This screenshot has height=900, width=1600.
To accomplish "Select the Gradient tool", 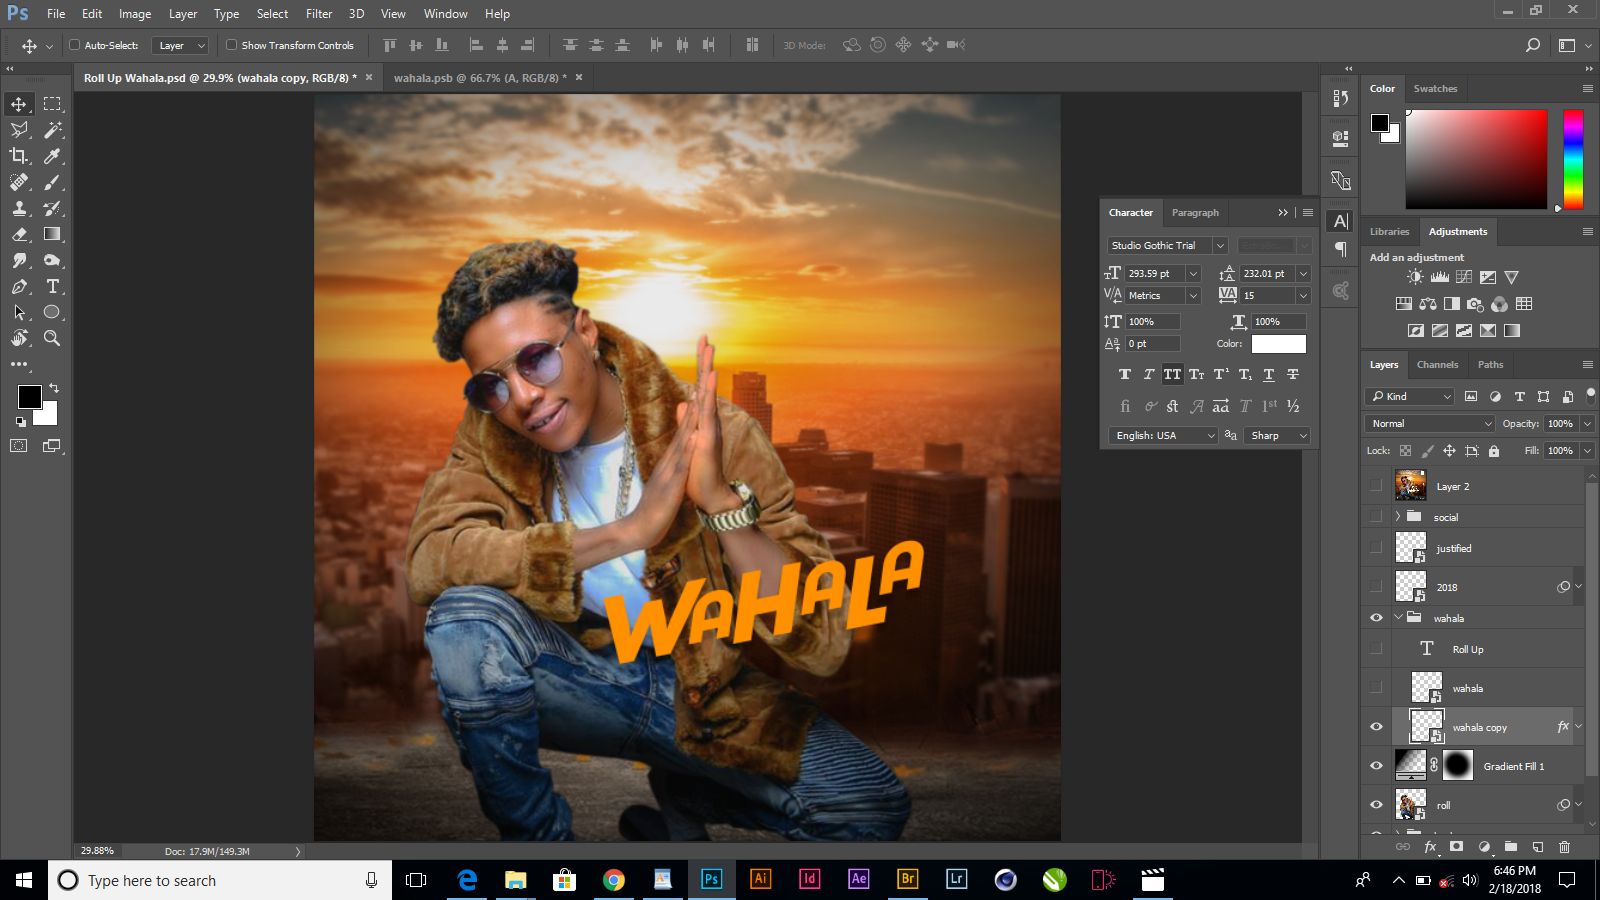I will (x=52, y=234).
